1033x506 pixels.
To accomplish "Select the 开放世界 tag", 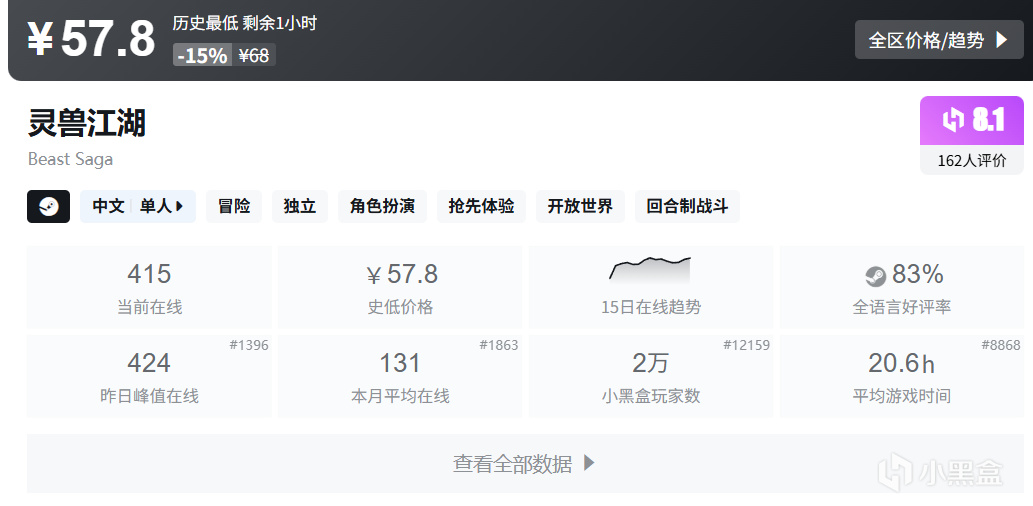I will point(580,206).
